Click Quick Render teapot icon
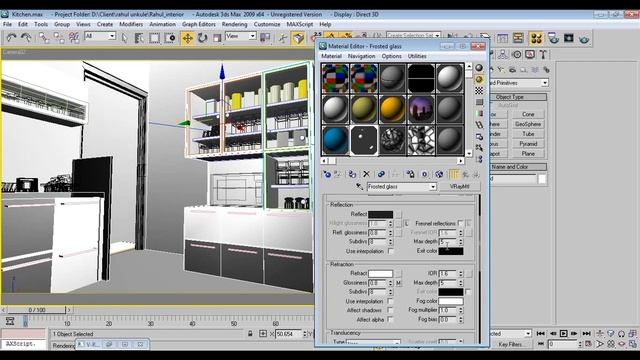 coord(584,39)
